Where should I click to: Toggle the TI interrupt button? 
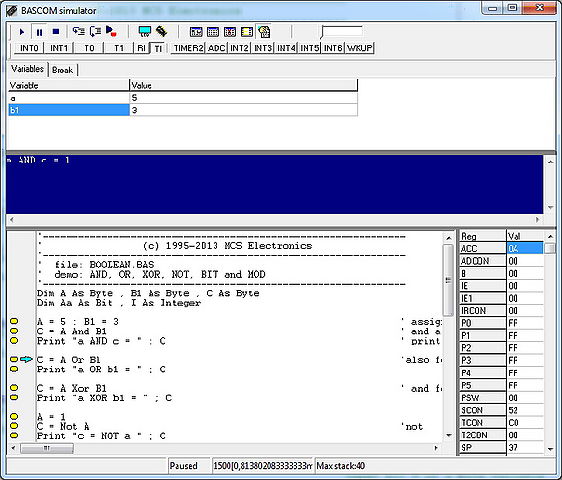(x=158, y=48)
